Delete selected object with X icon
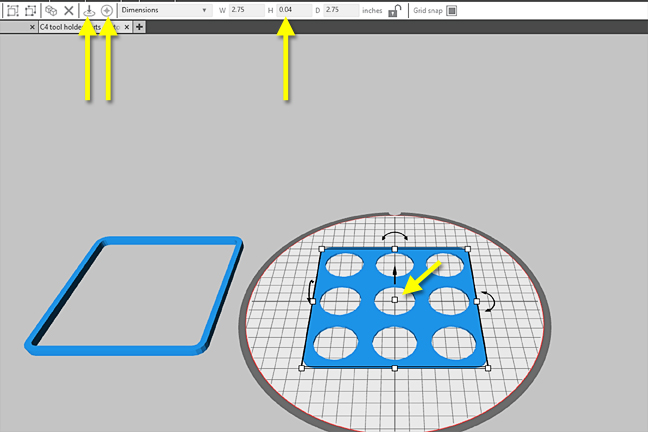The width and height of the screenshot is (648, 432). click(x=68, y=10)
